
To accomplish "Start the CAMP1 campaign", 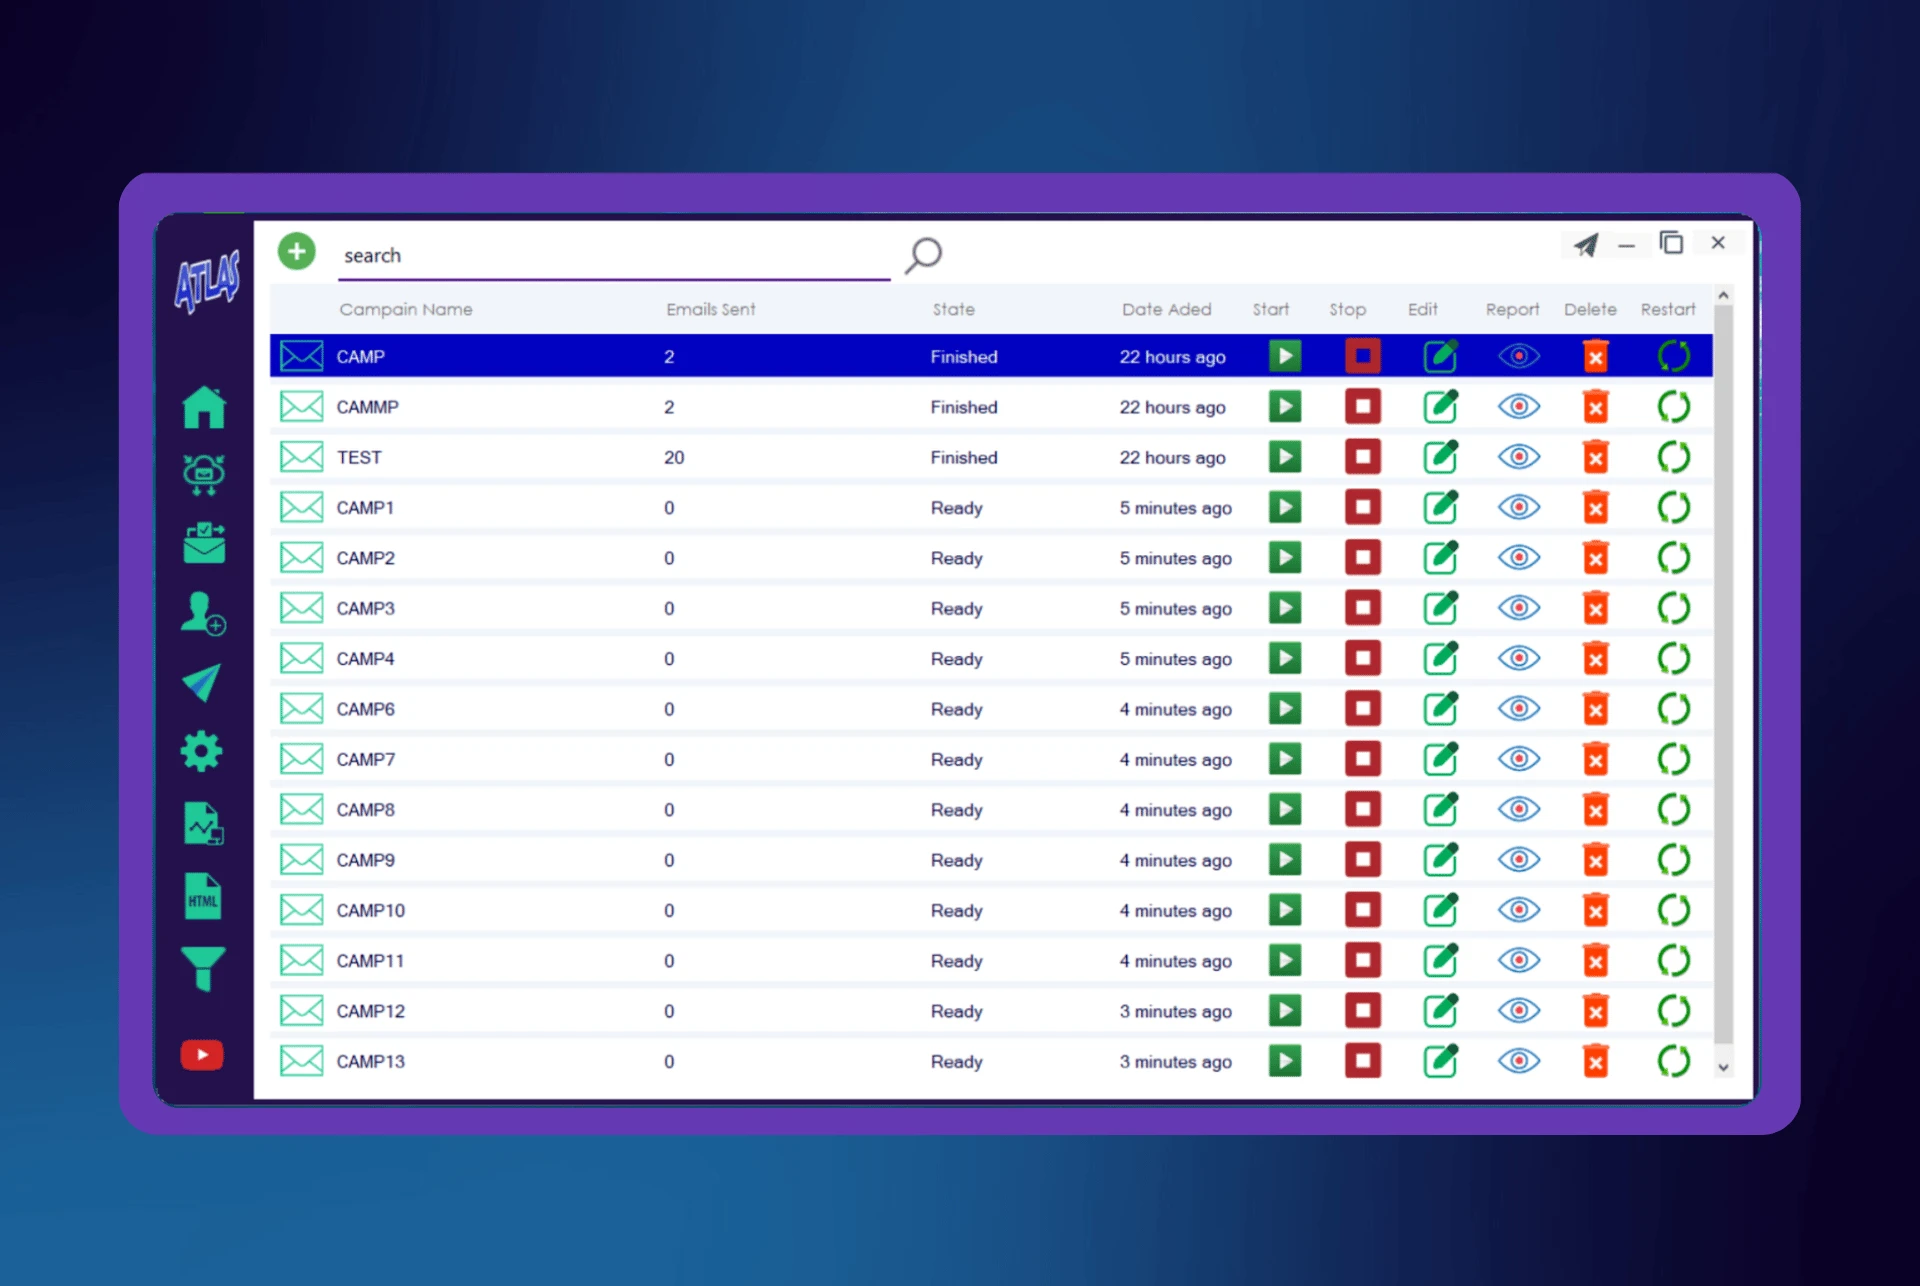I will 1285,507.
